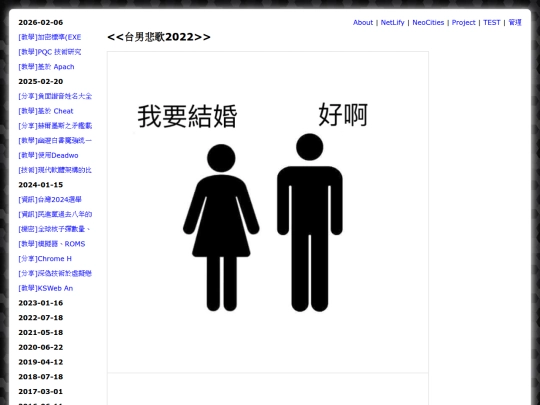Open the [教學]PQC 技術研究 article link
The image size is (540, 405).
click(x=50, y=52)
